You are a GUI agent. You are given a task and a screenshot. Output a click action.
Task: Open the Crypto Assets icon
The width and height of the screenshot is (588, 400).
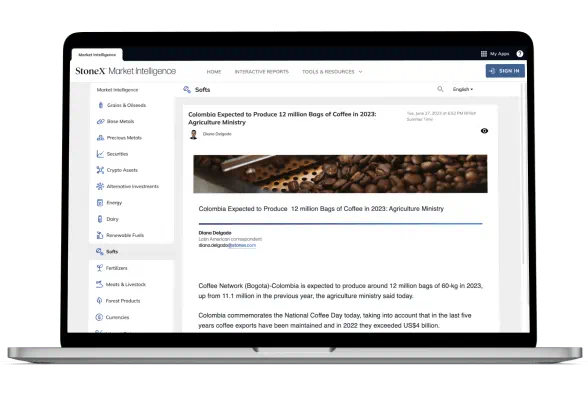point(100,170)
